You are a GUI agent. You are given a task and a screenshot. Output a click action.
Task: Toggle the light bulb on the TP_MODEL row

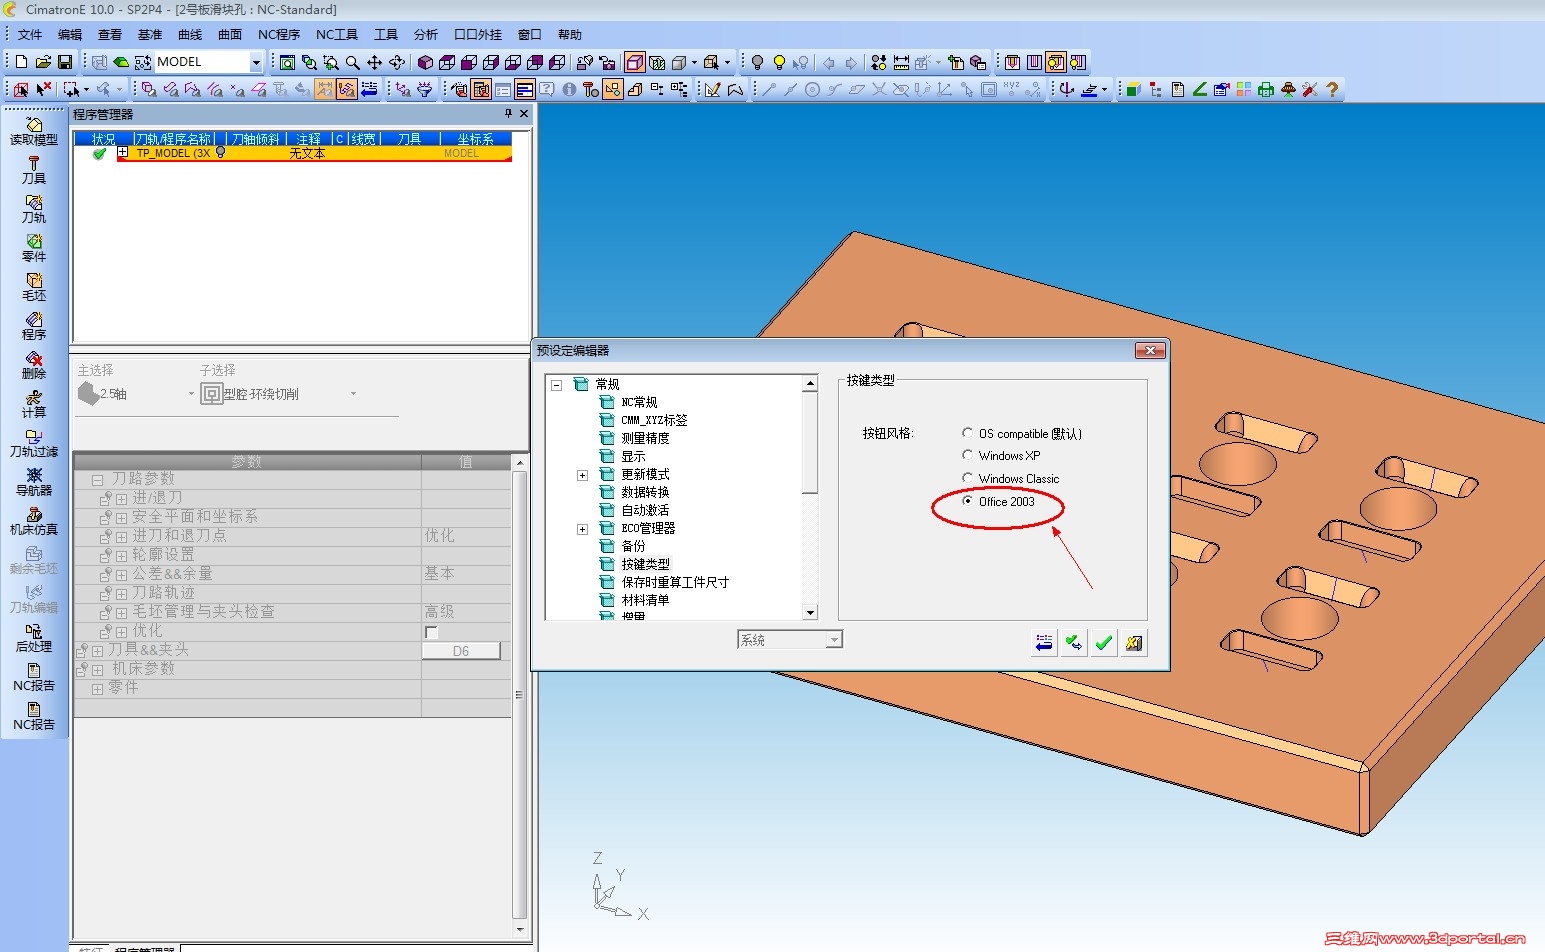click(220, 153)
